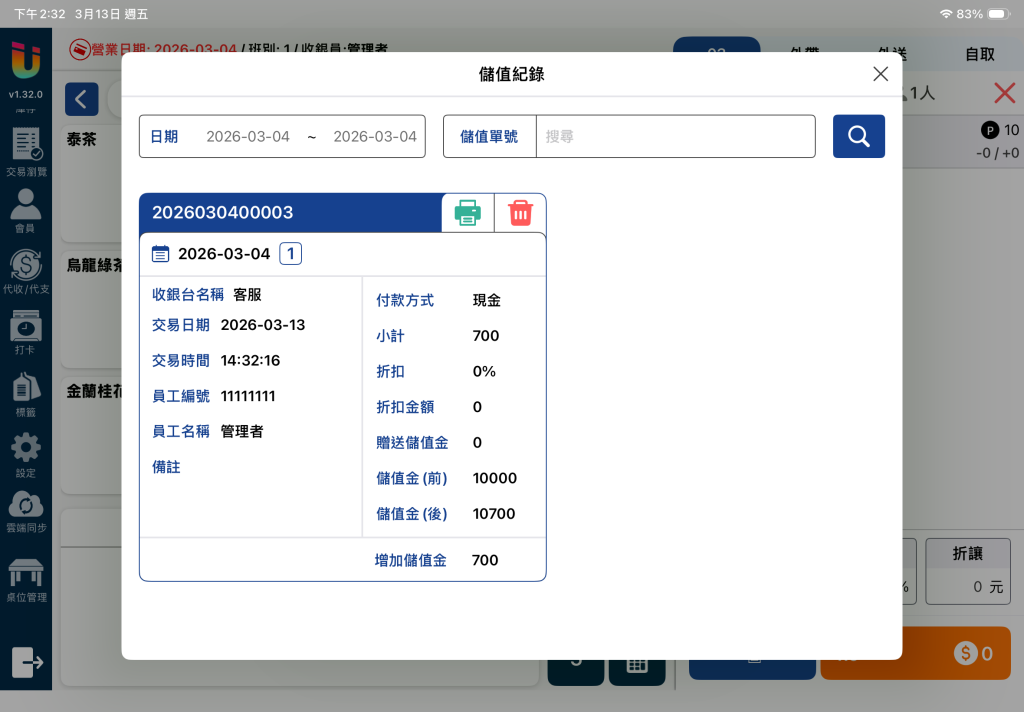Click the red X cancel icon
This screenshot has height=712, width=1024.
1004,94
